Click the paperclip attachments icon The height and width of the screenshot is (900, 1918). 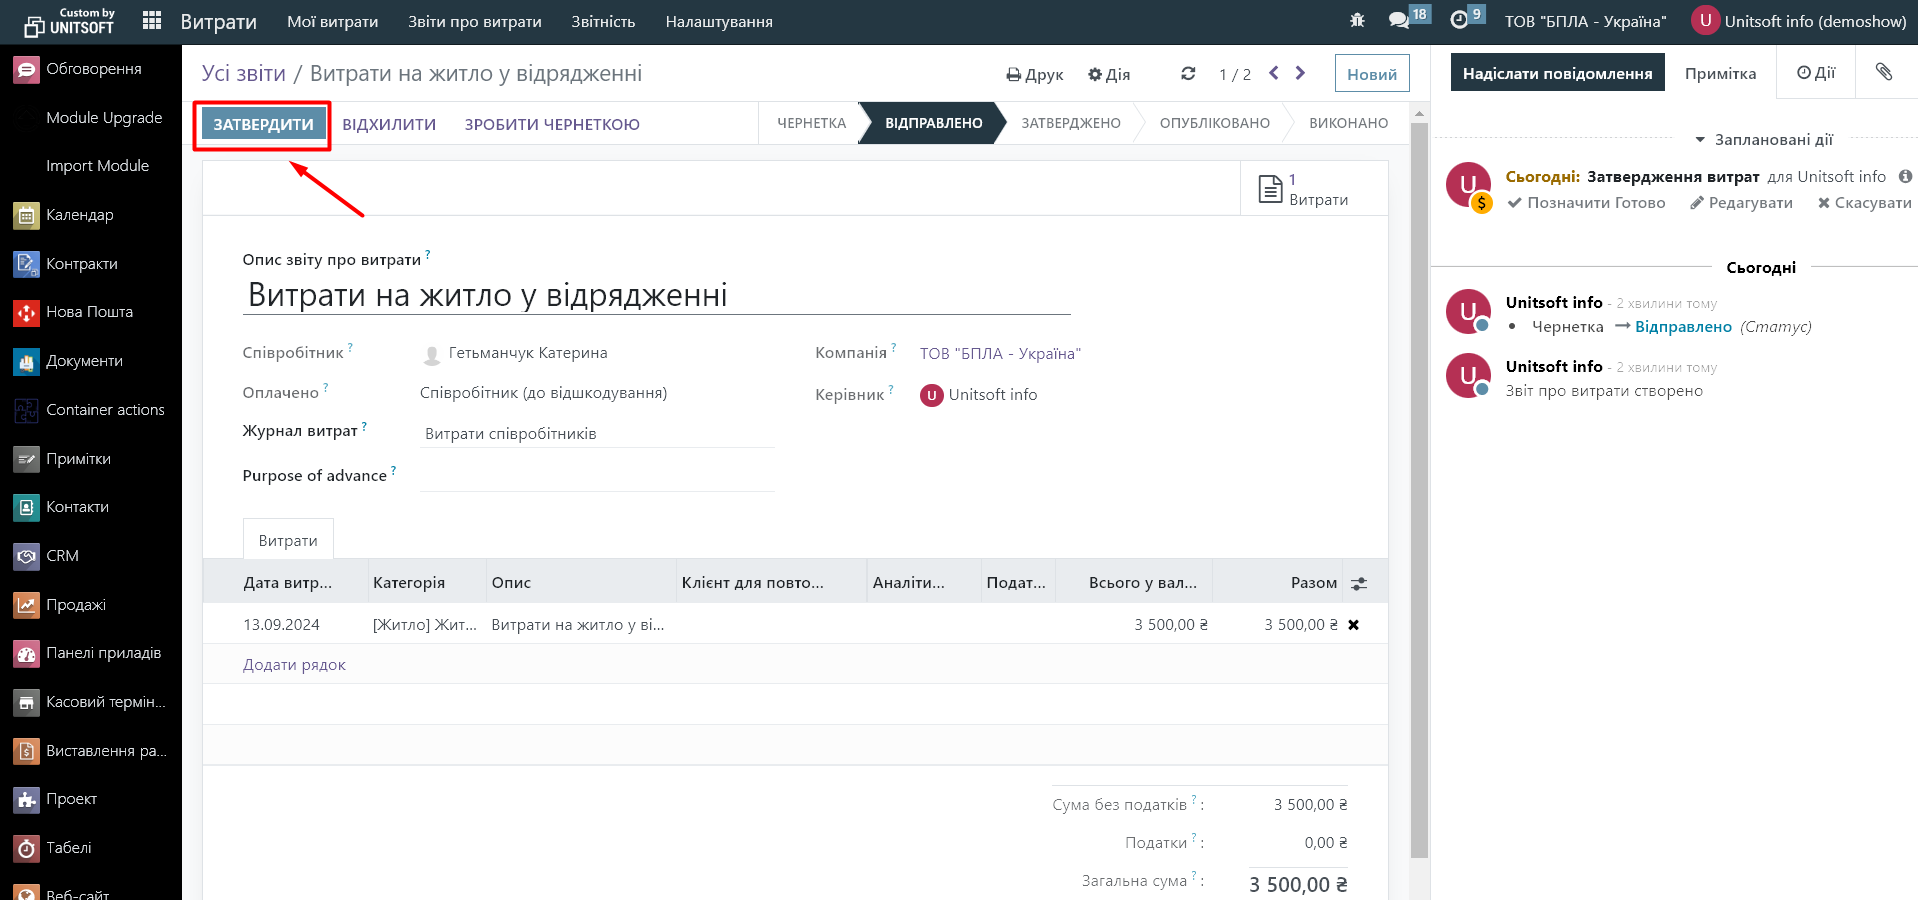click(x=1883, y=72)
